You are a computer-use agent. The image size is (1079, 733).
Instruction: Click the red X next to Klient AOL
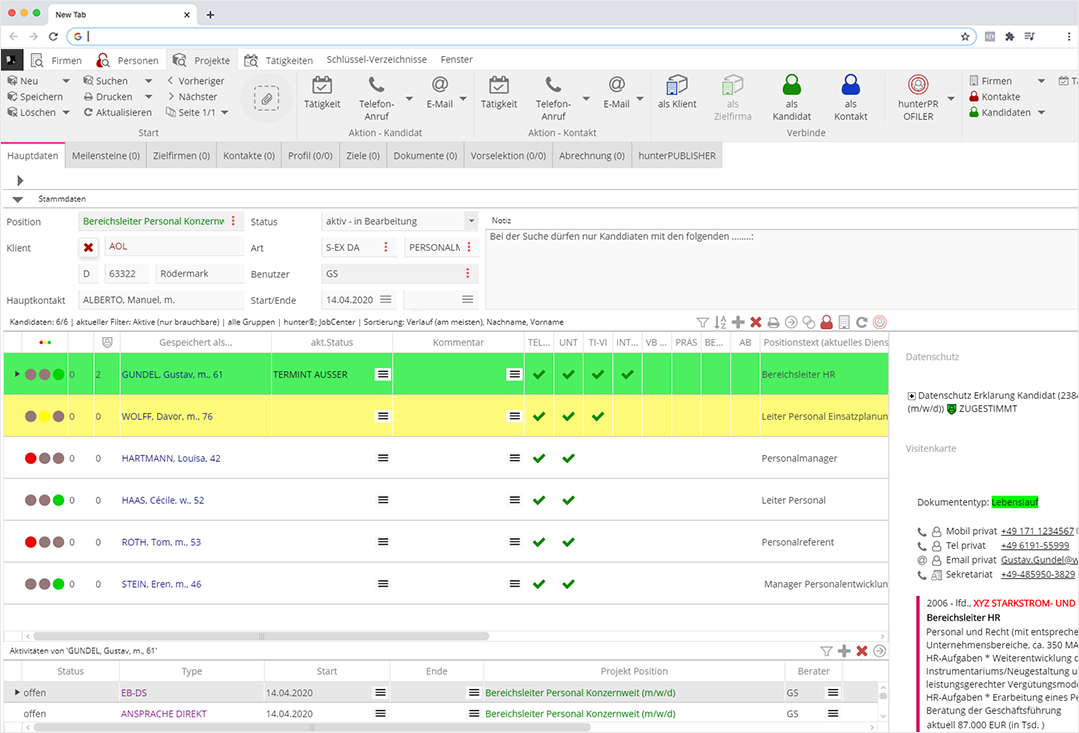(89, 247)
